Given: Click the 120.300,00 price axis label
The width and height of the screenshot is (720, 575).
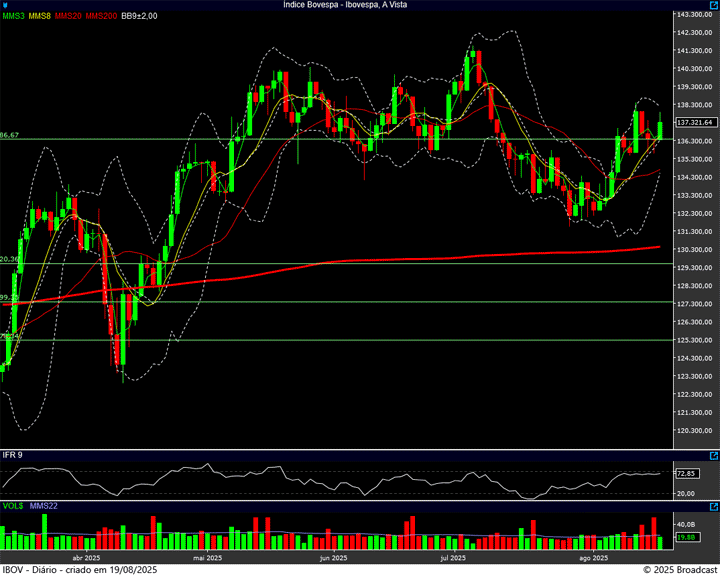Looking at the screenshot, I should point(694,431).
